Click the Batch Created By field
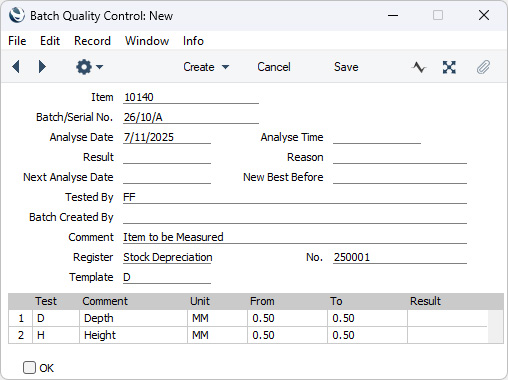This screenshot has height=380, width=508. [x=295, y=217]
